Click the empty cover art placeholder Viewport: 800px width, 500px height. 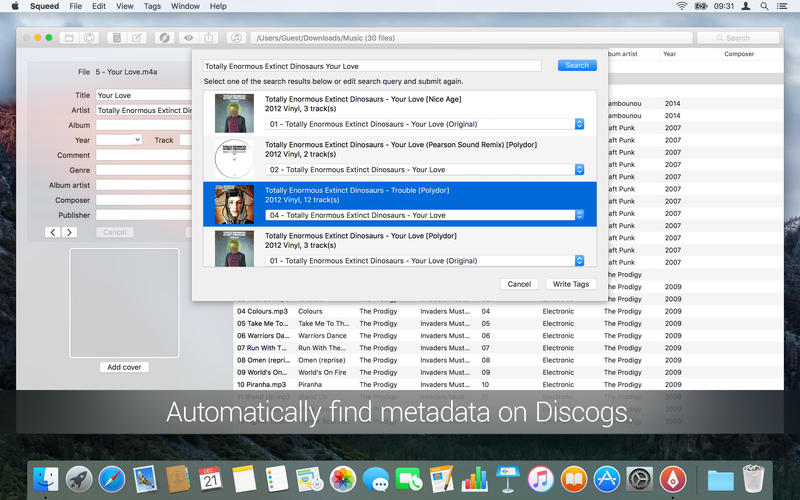124,303
